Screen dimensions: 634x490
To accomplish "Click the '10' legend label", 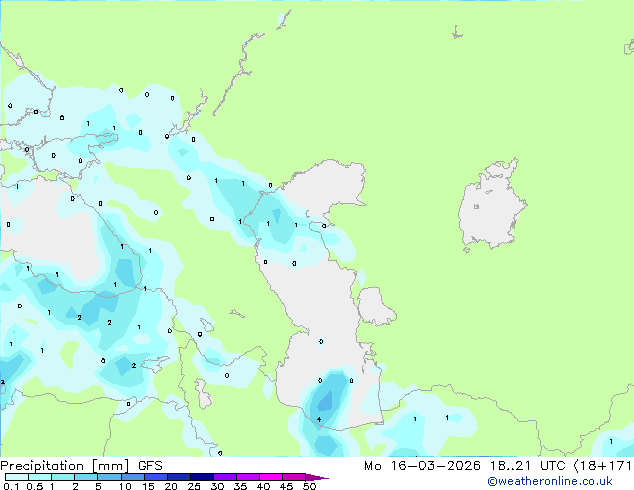I will (125, 486).
